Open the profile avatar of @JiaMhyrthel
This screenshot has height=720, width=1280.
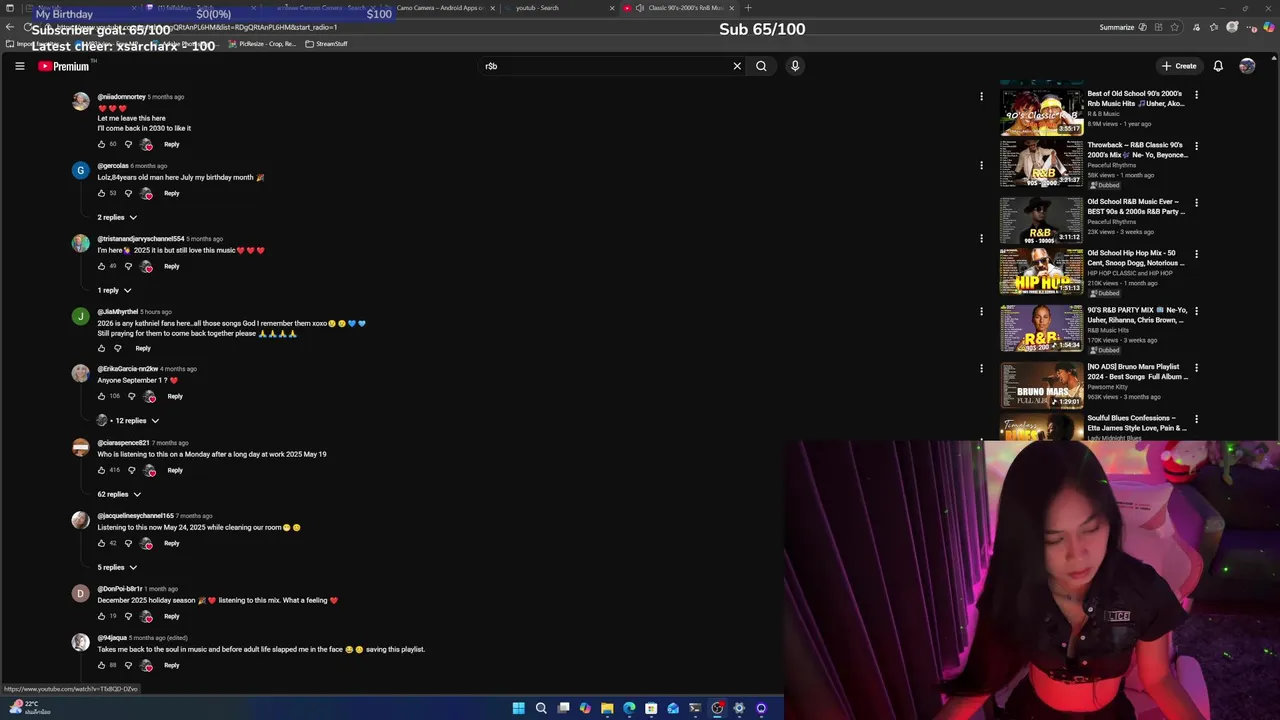(x=80, y=316)
